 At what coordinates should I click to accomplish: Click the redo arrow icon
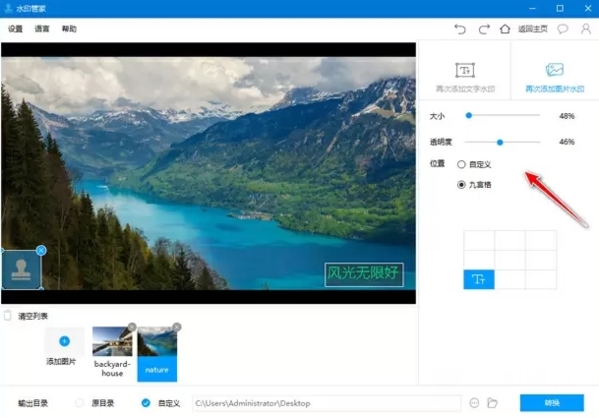click(484, 29)
